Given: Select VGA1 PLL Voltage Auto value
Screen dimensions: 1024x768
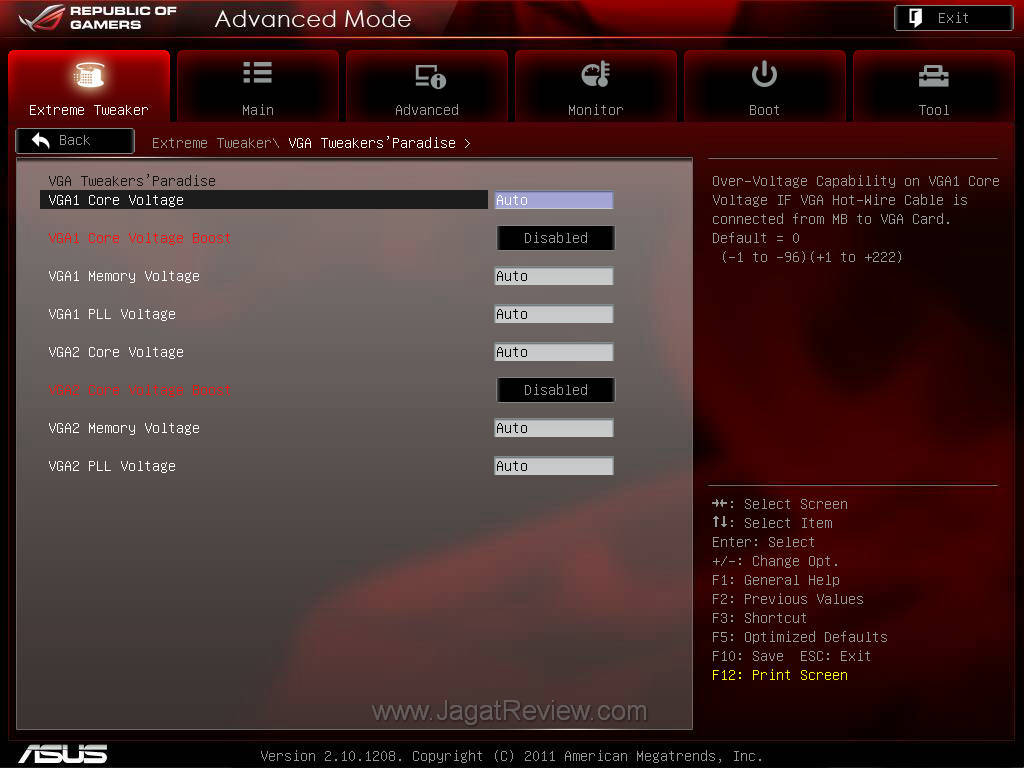Looking at the screenshot, I should click(553, 314).
